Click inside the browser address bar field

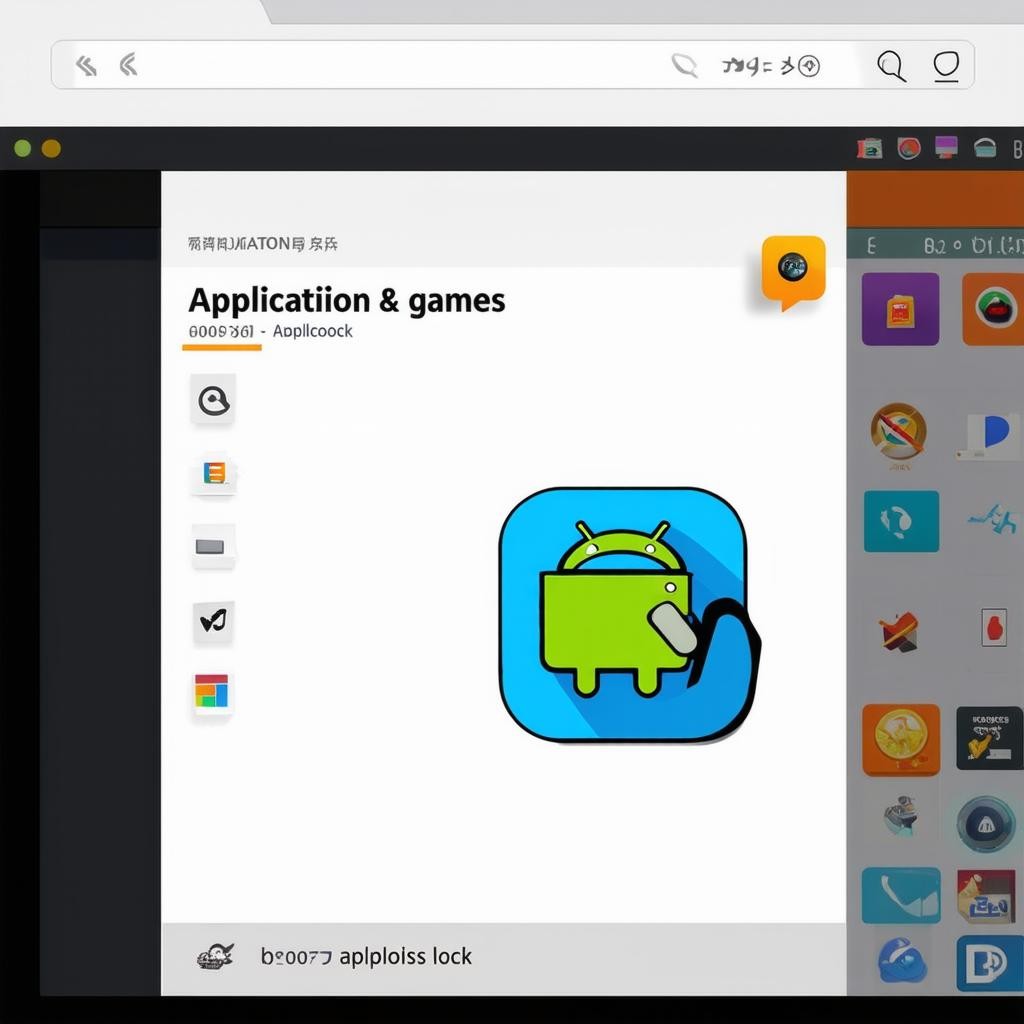(400, 66)
